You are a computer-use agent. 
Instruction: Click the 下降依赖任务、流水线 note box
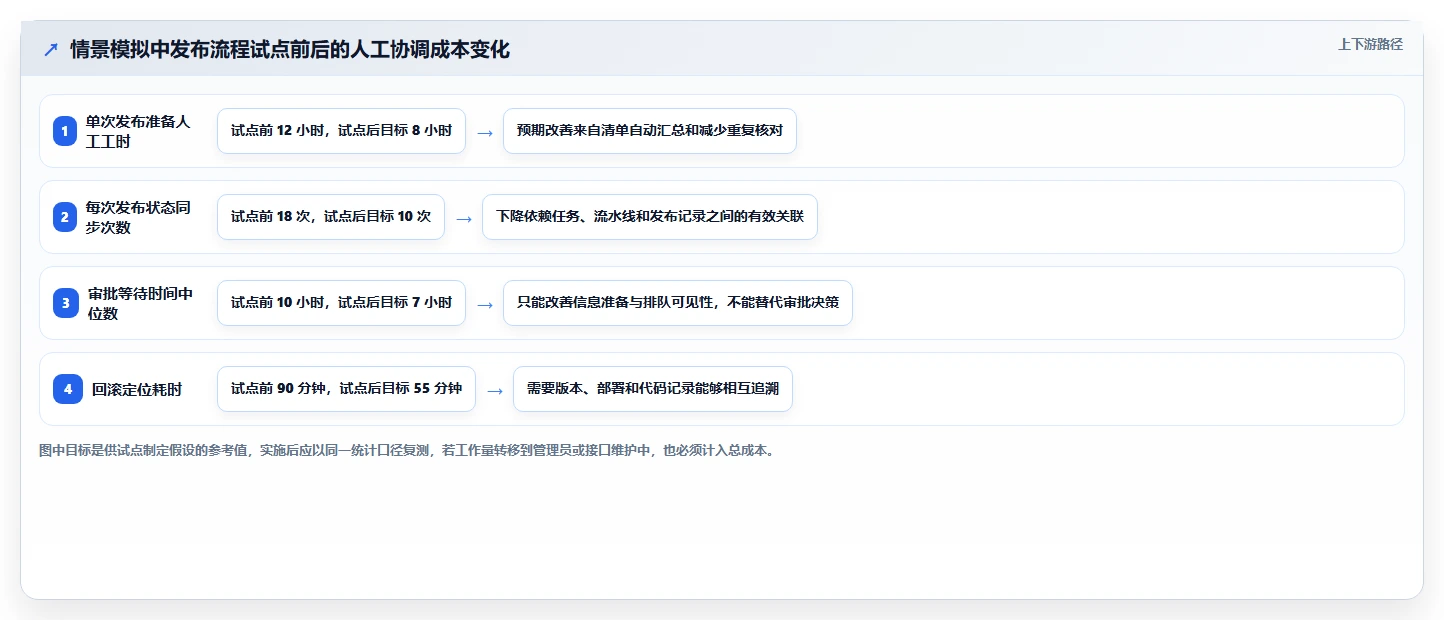pos(650,217)
